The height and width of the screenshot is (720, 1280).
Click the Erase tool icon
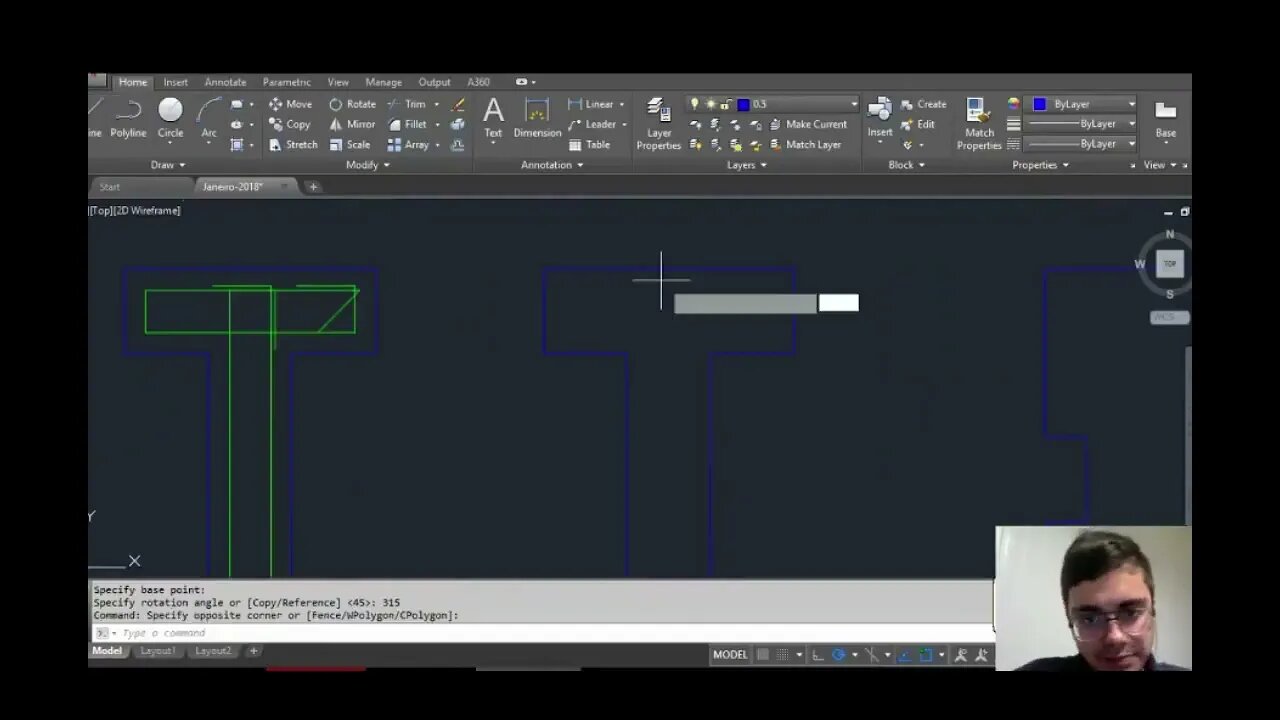(458, 104)
